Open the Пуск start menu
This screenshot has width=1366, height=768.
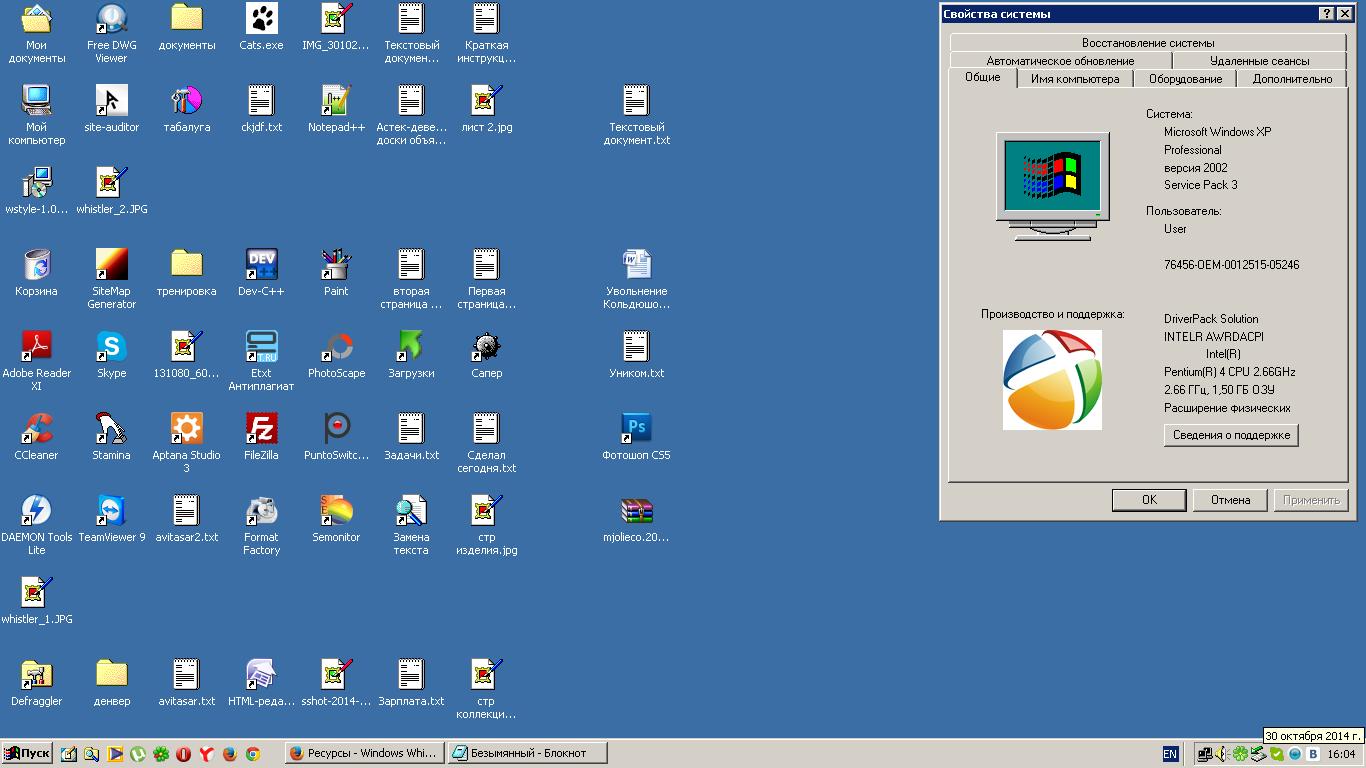coord(27,754)
